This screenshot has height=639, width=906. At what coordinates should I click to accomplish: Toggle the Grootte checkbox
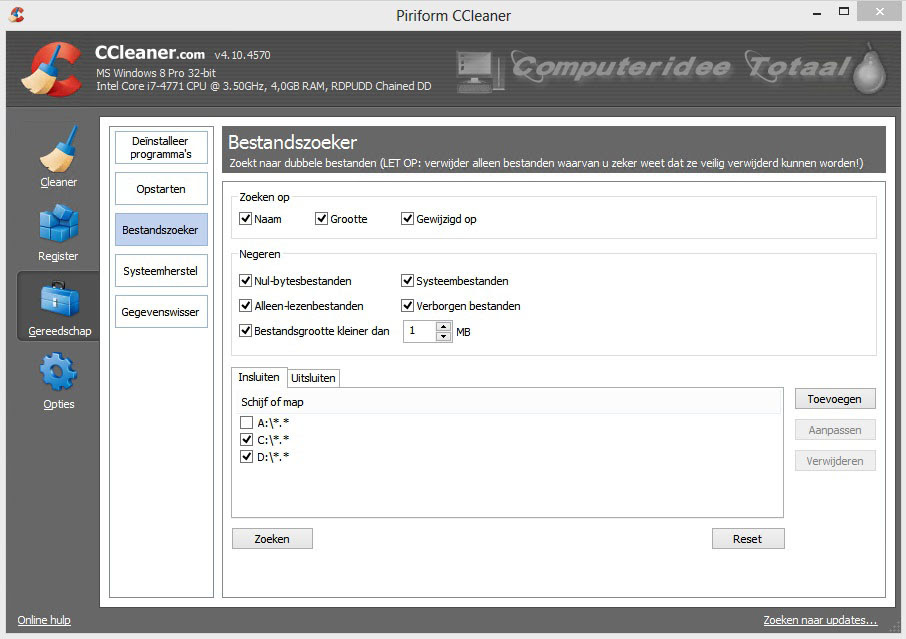click(321, 218)
